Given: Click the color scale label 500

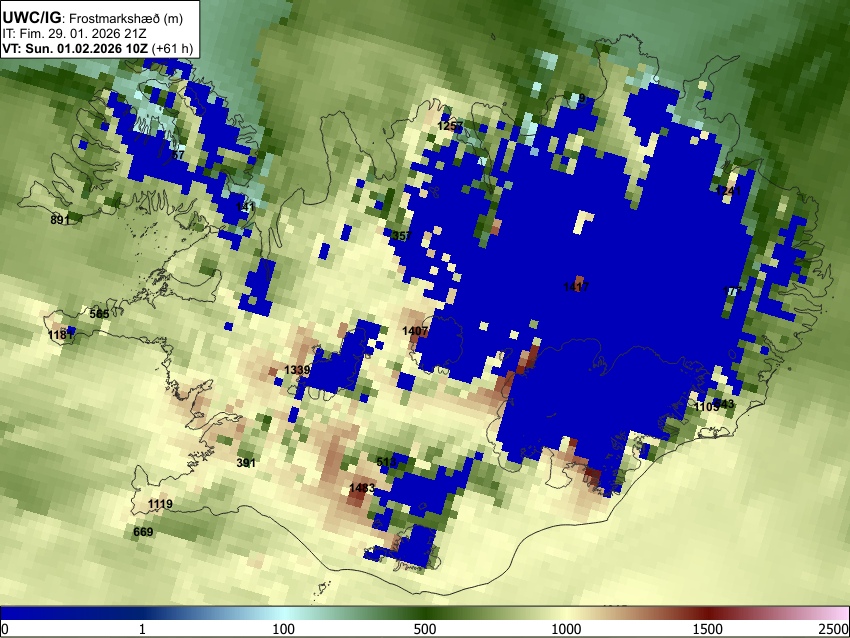Looking at the screenshot, I should (425, 629).
